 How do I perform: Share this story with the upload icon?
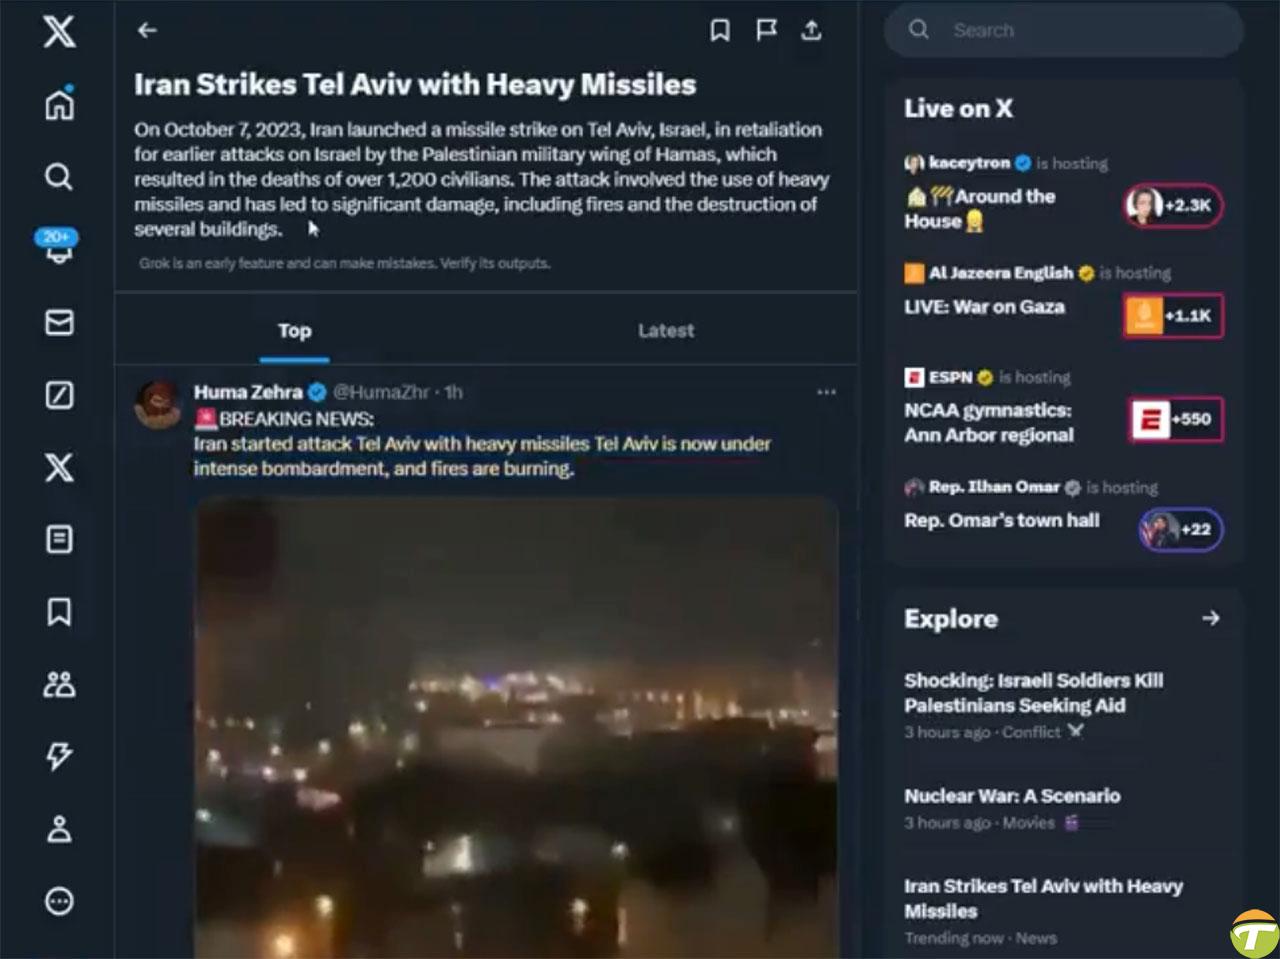[x=812, y=31]
